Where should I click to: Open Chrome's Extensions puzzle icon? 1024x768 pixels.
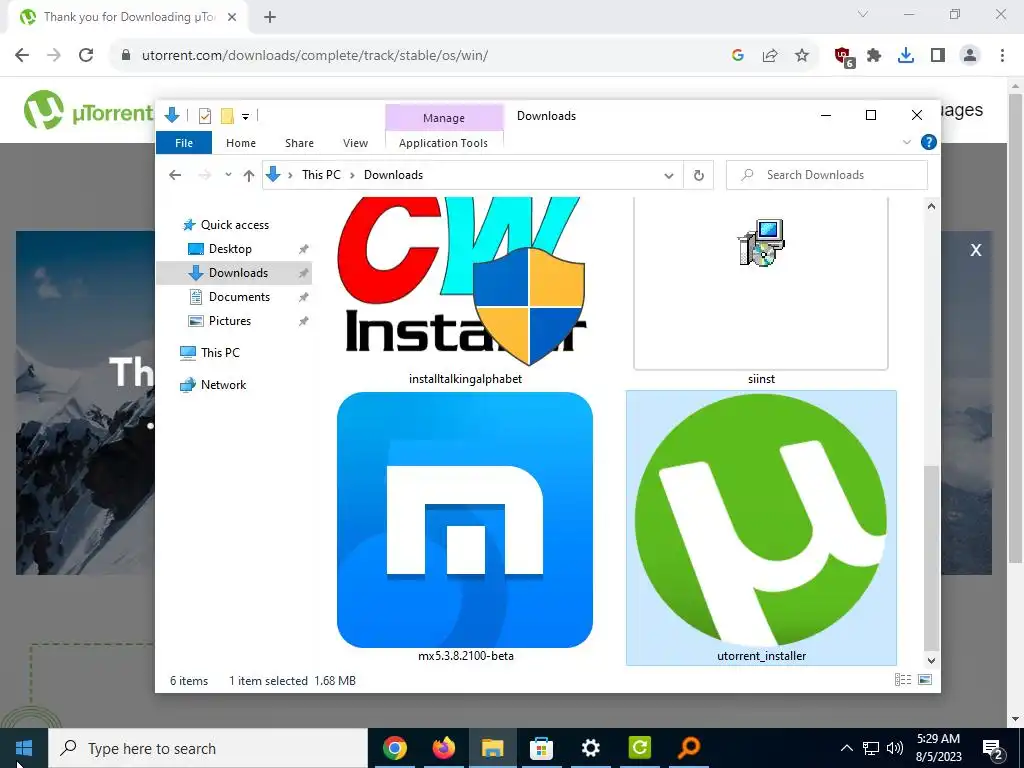point(874,56)
